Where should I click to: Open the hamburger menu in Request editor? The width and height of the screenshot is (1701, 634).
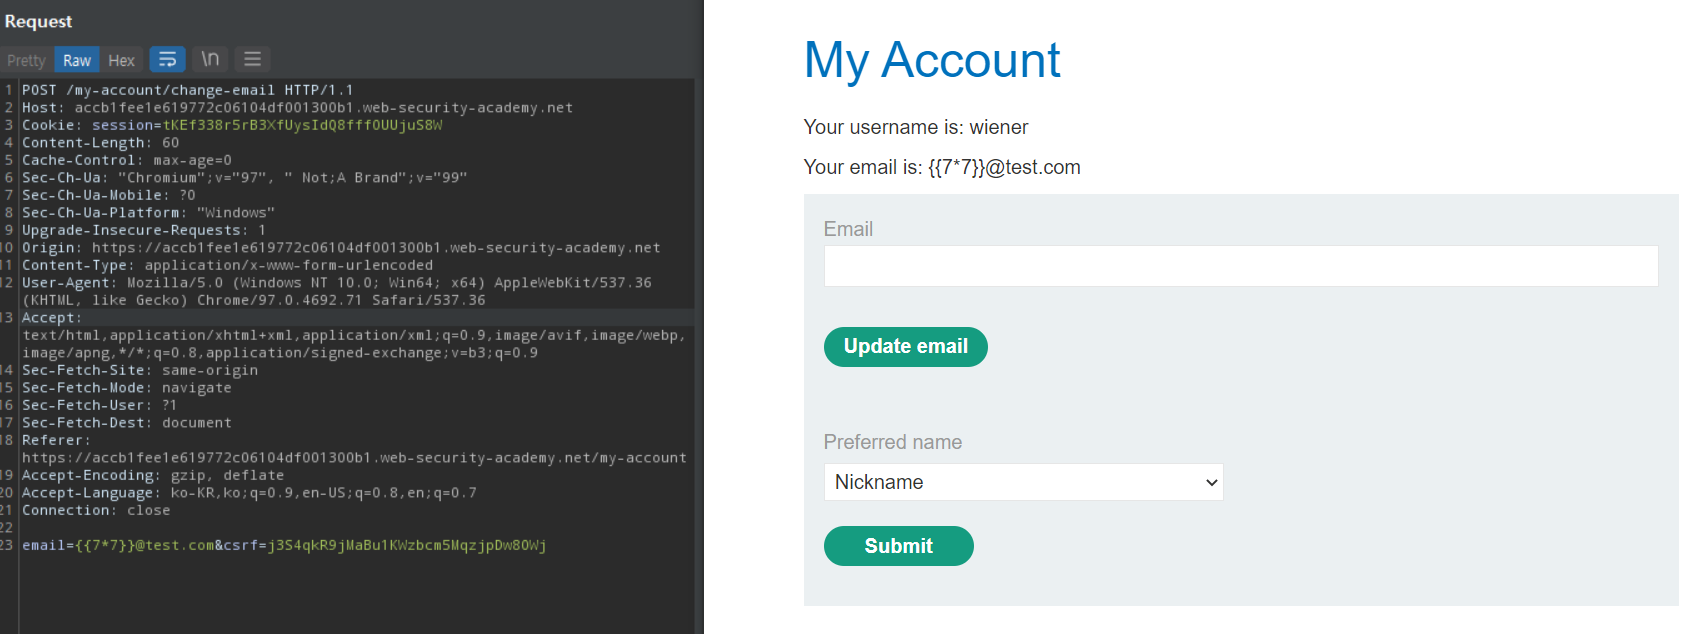click(x=252, y=60)
